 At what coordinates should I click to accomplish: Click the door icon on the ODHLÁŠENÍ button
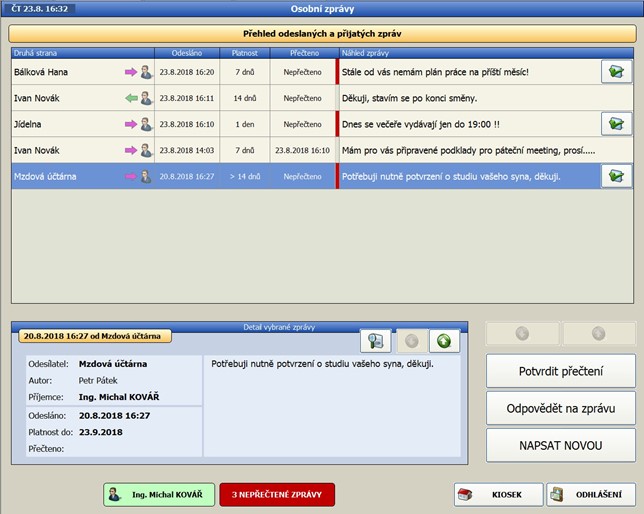pos(557,494)
